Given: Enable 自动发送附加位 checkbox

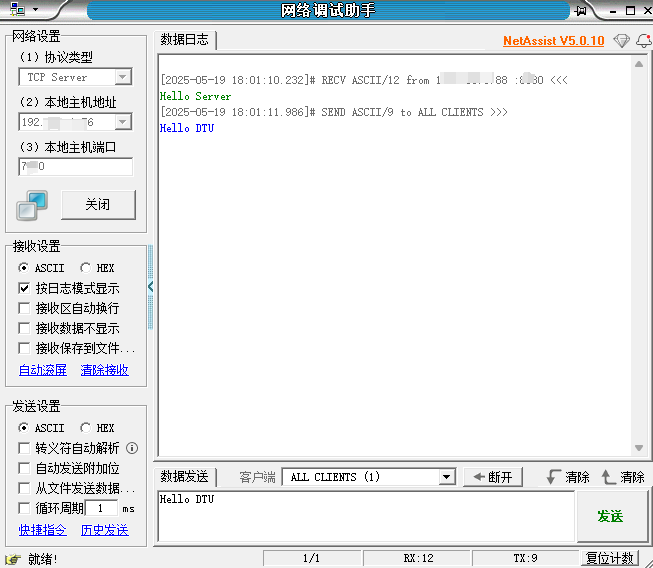Looking at the screenshot, I should pos(24,468).
